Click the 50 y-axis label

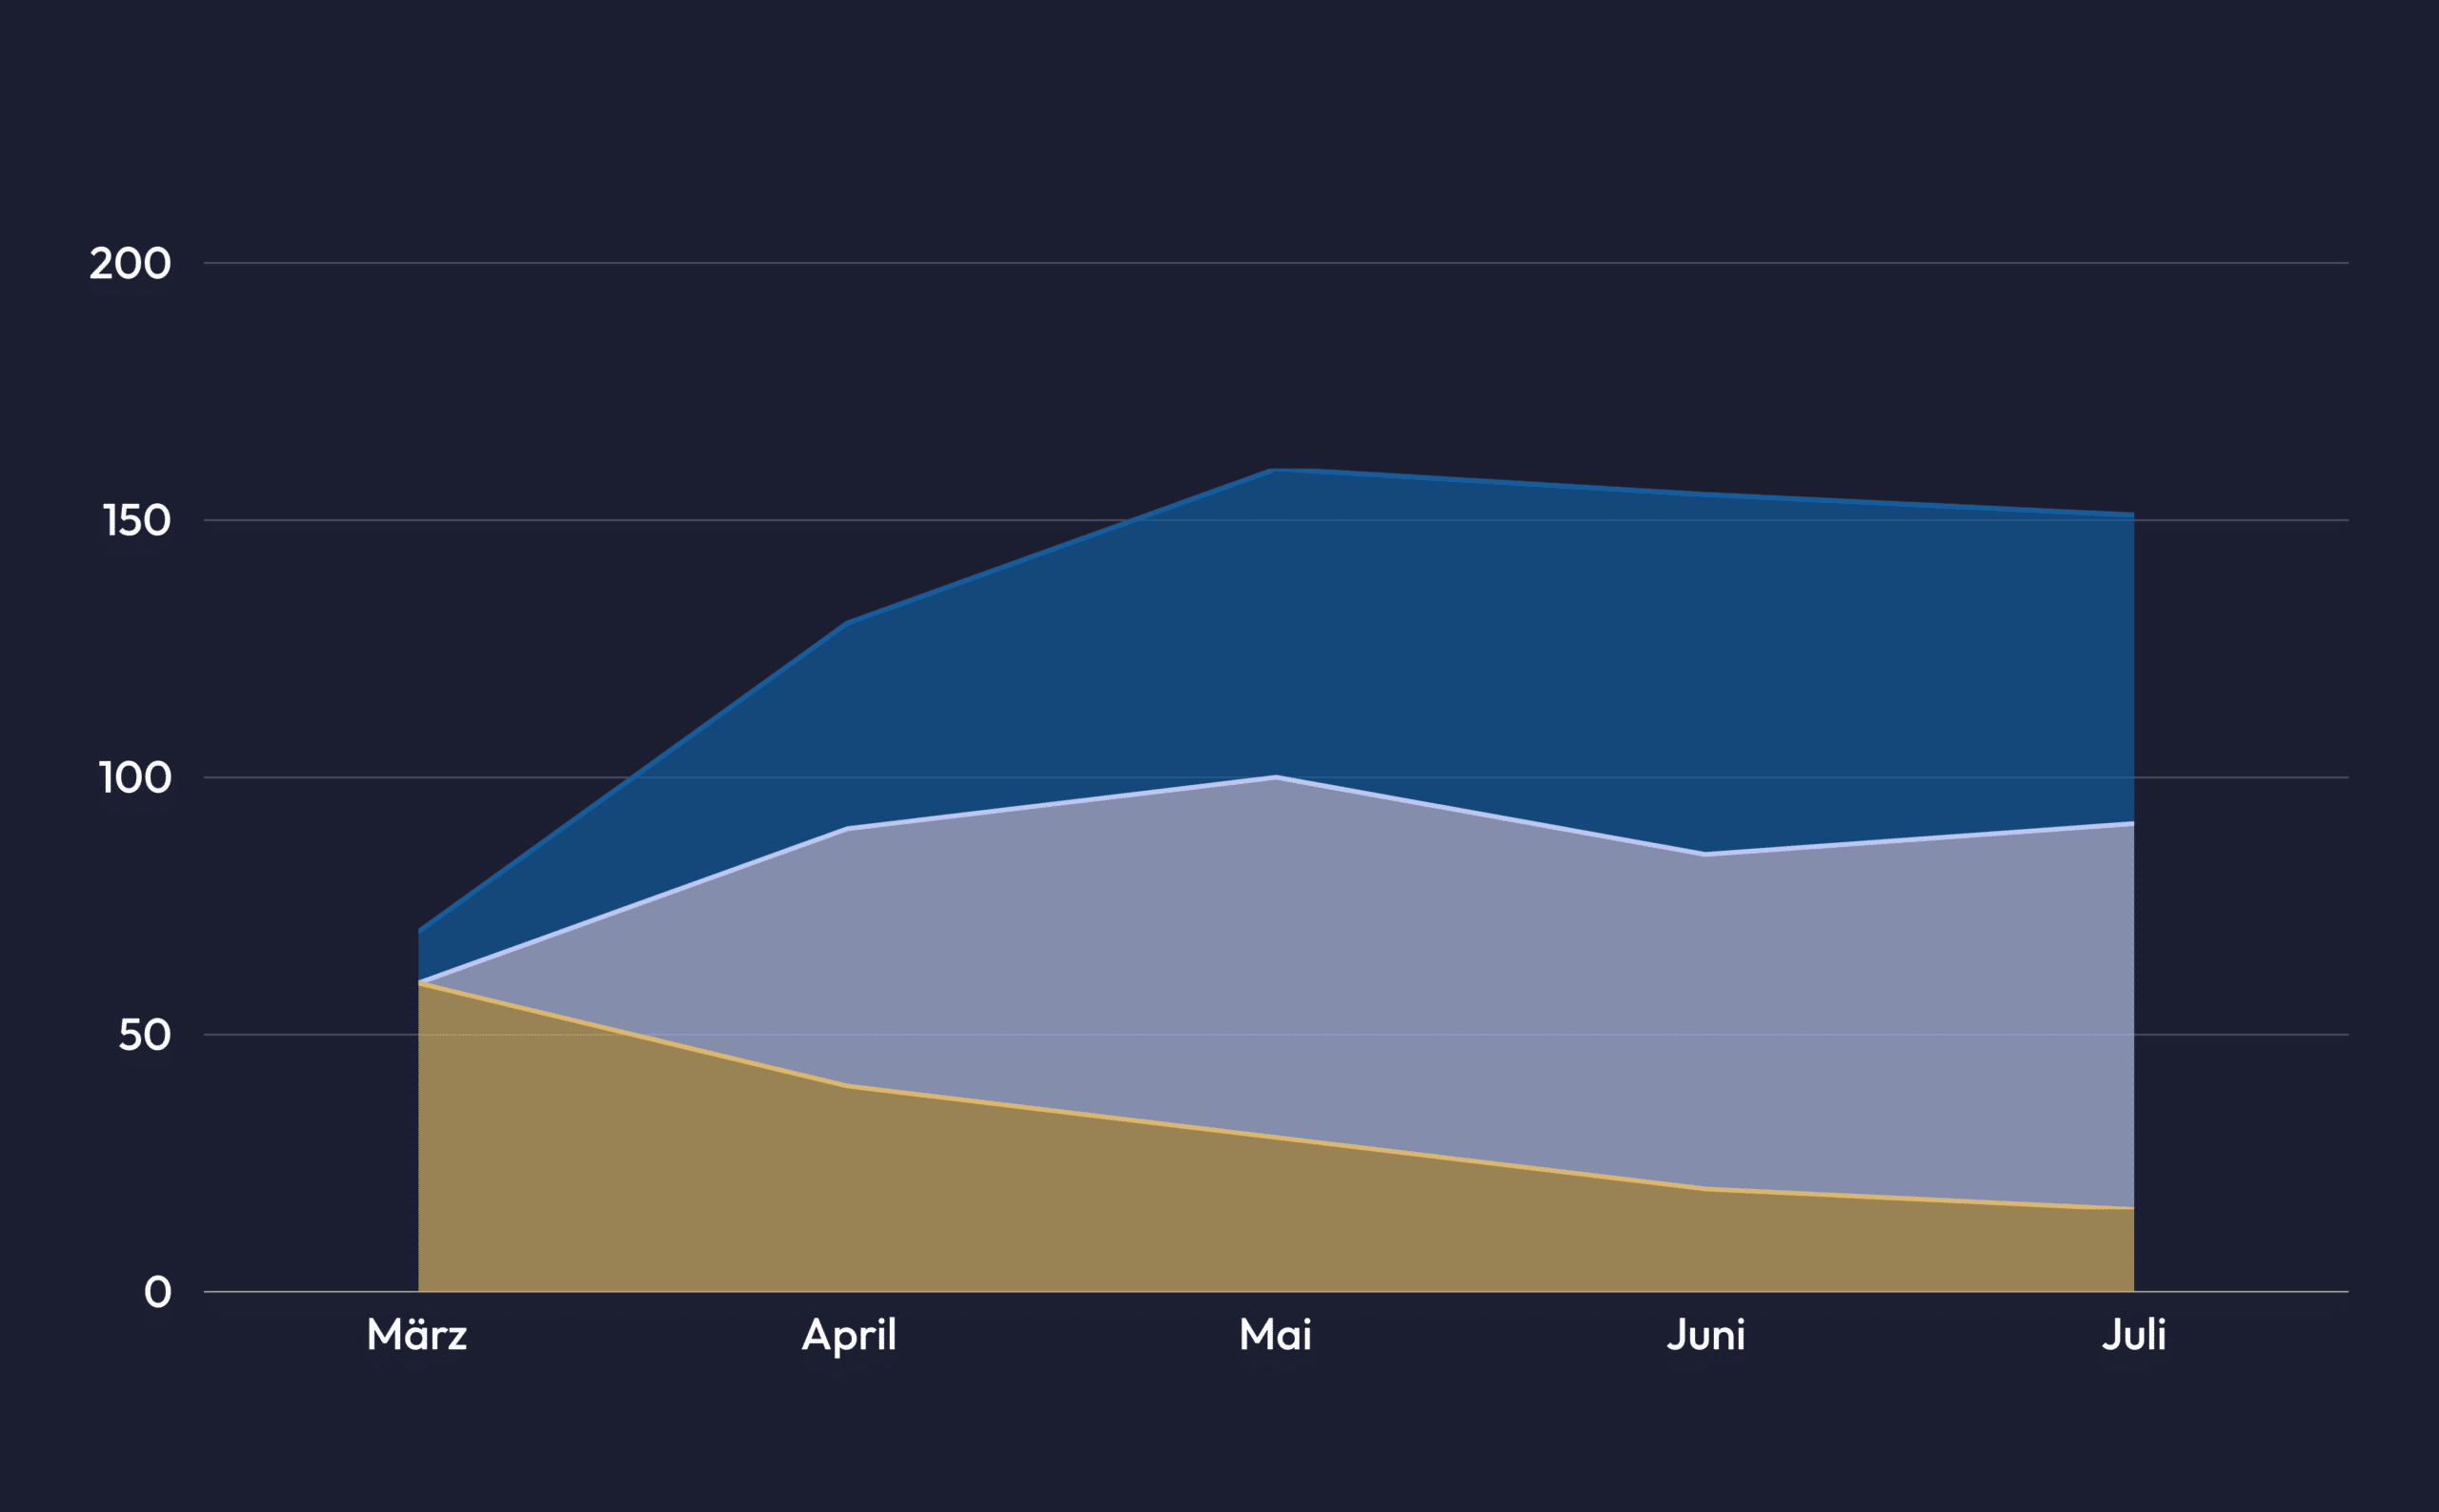[x=145, y=1035]
